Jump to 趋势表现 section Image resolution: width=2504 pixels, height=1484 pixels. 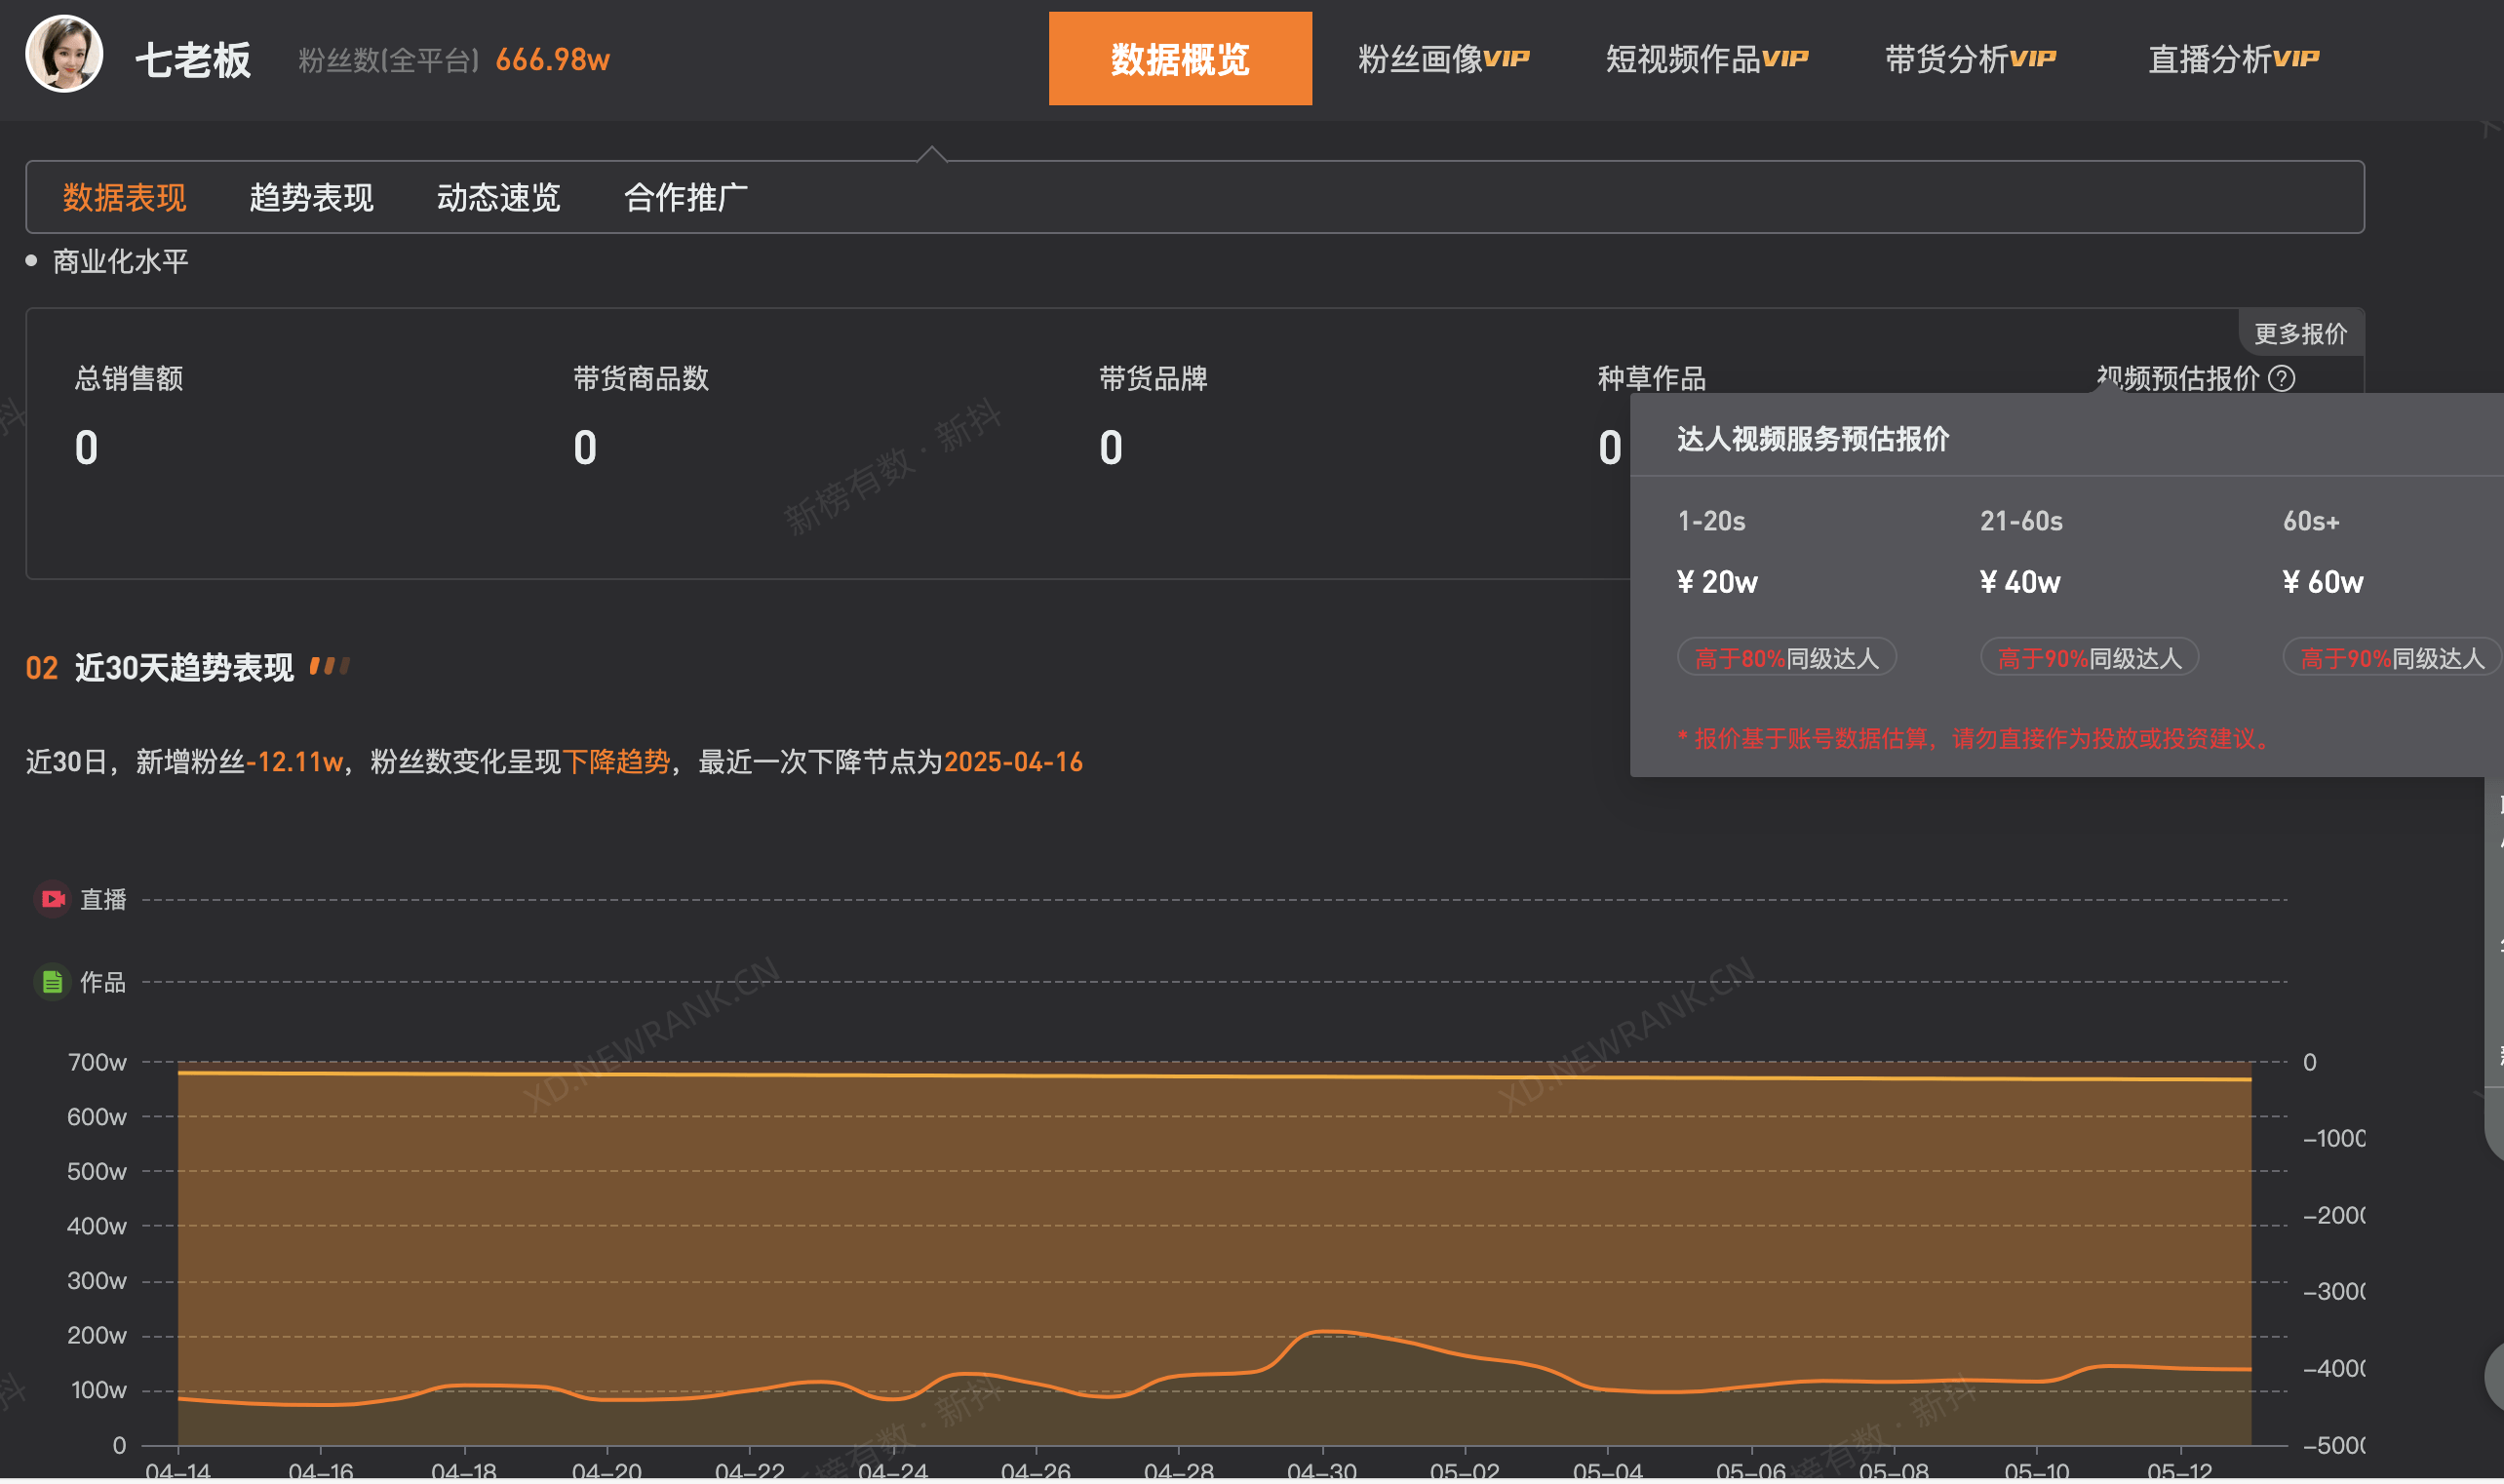pyautogui.click(x=311, y=197)
